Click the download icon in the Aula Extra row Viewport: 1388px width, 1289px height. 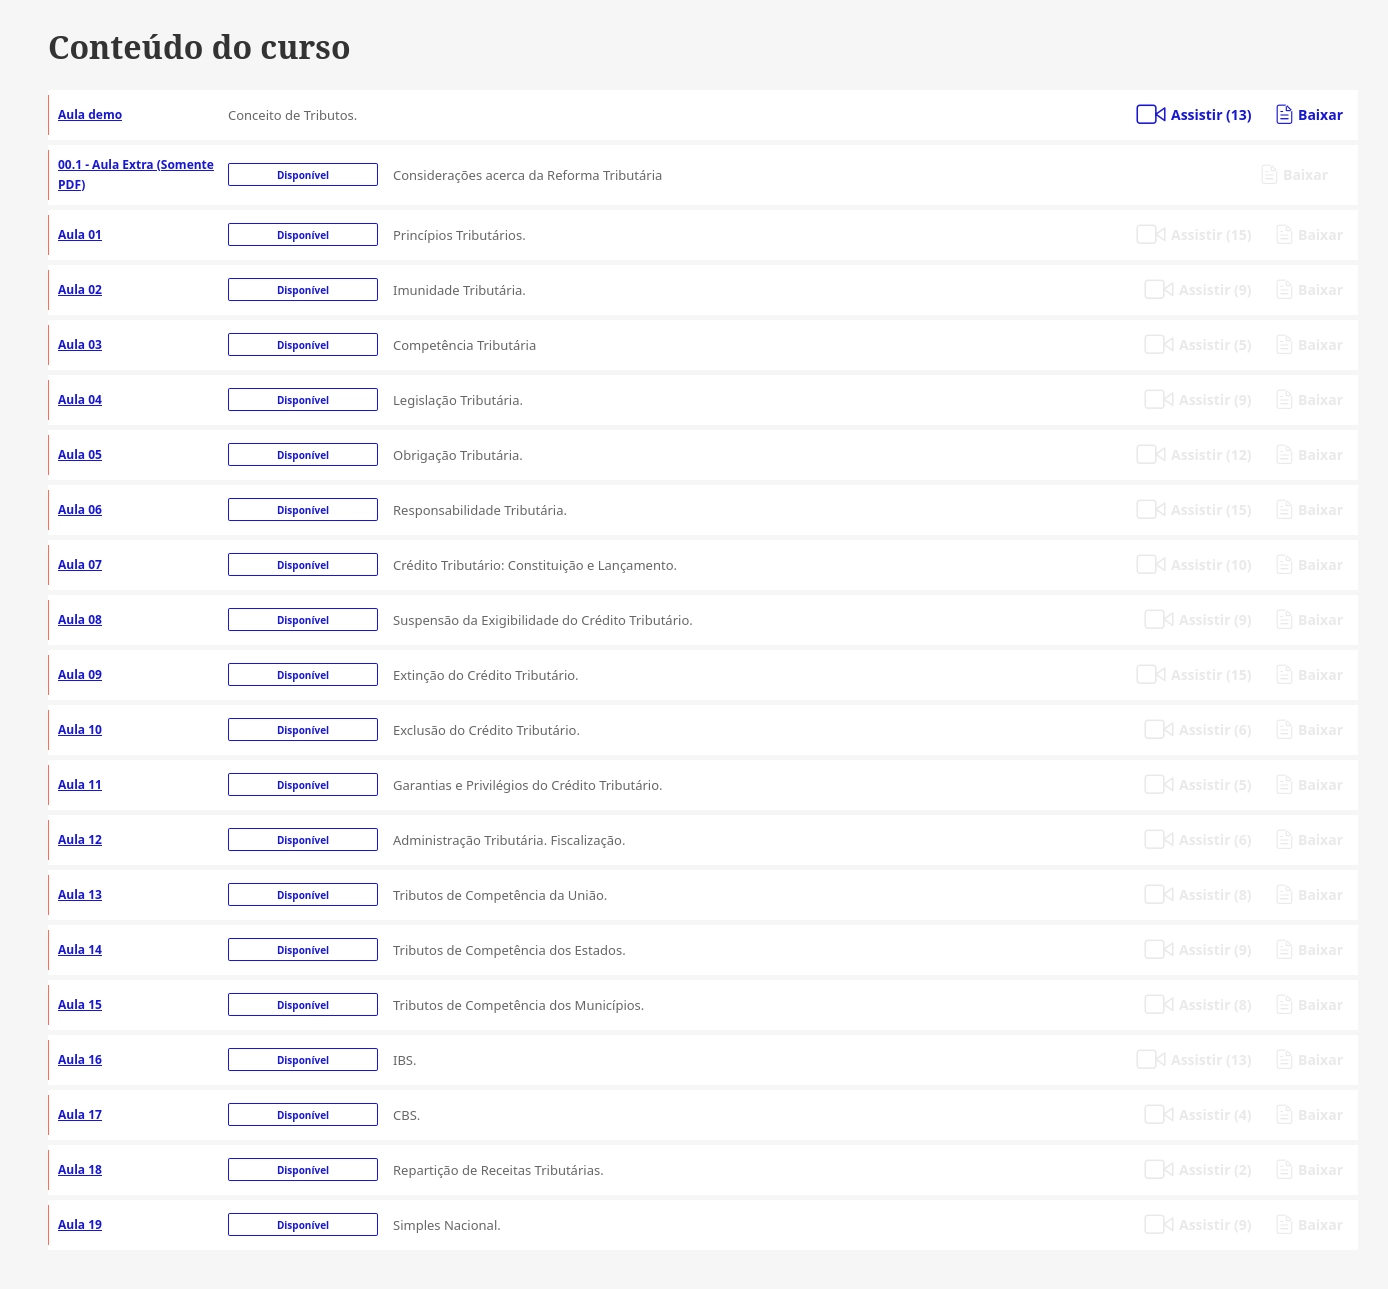pyautogui.click(x=1269, y=175)
